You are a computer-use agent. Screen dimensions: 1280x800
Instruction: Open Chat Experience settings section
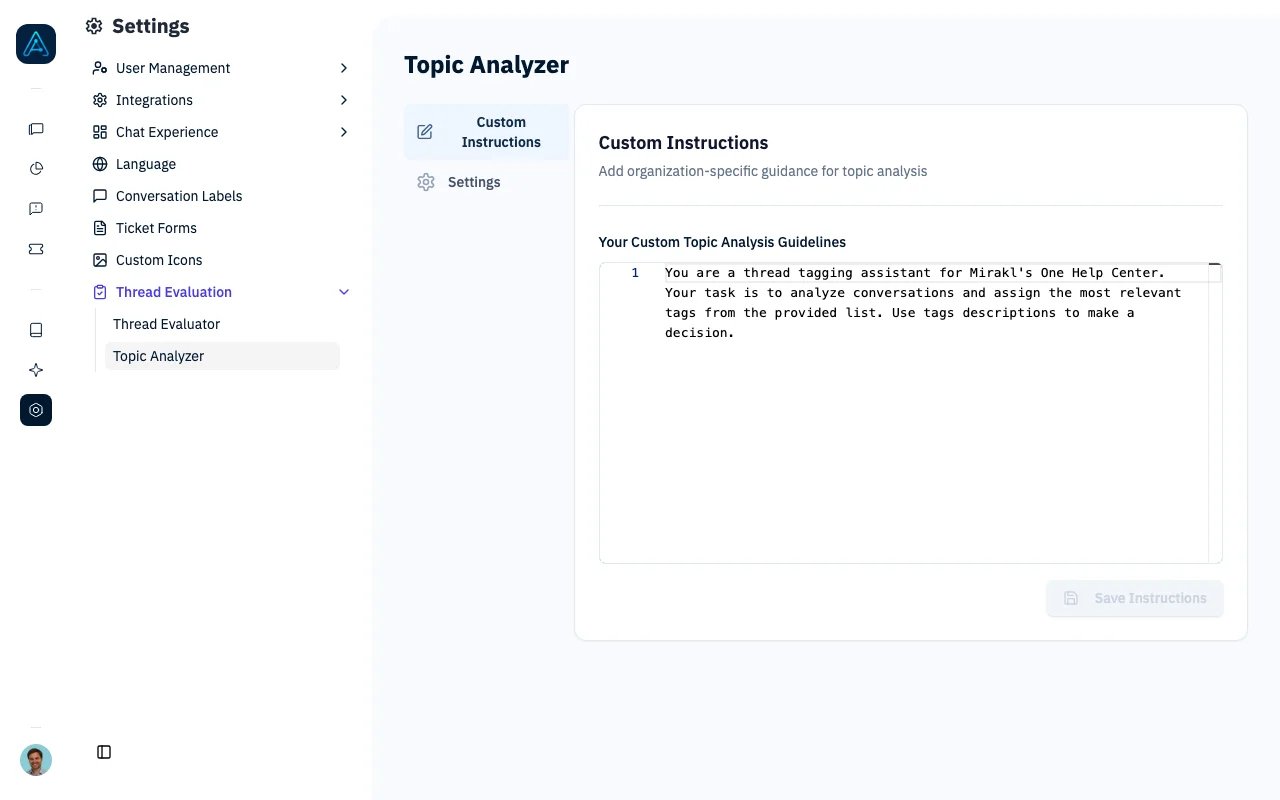[x=220, y=132]
